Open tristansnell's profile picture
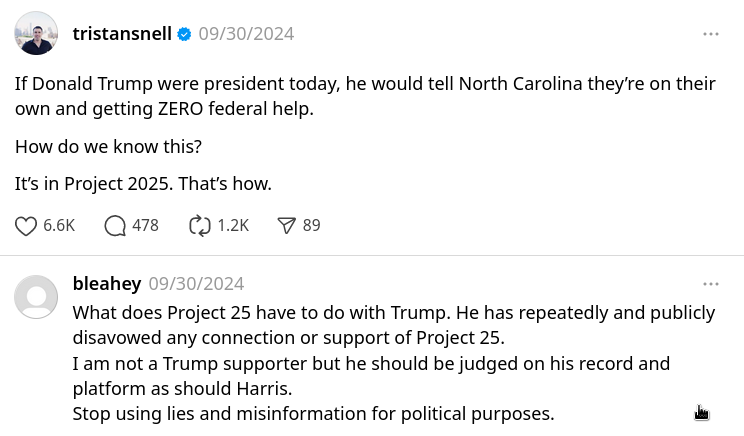The image size is (744, 436). coord(36,34)
